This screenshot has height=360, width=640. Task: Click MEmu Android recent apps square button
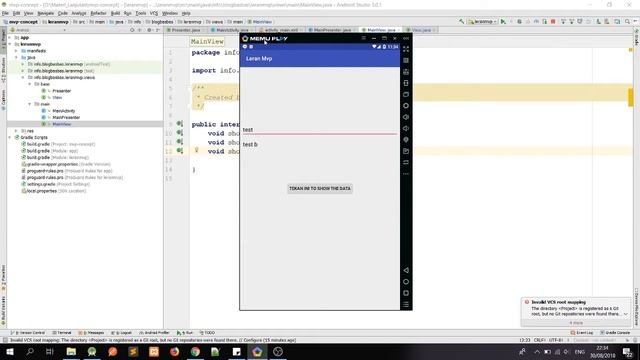406,293
